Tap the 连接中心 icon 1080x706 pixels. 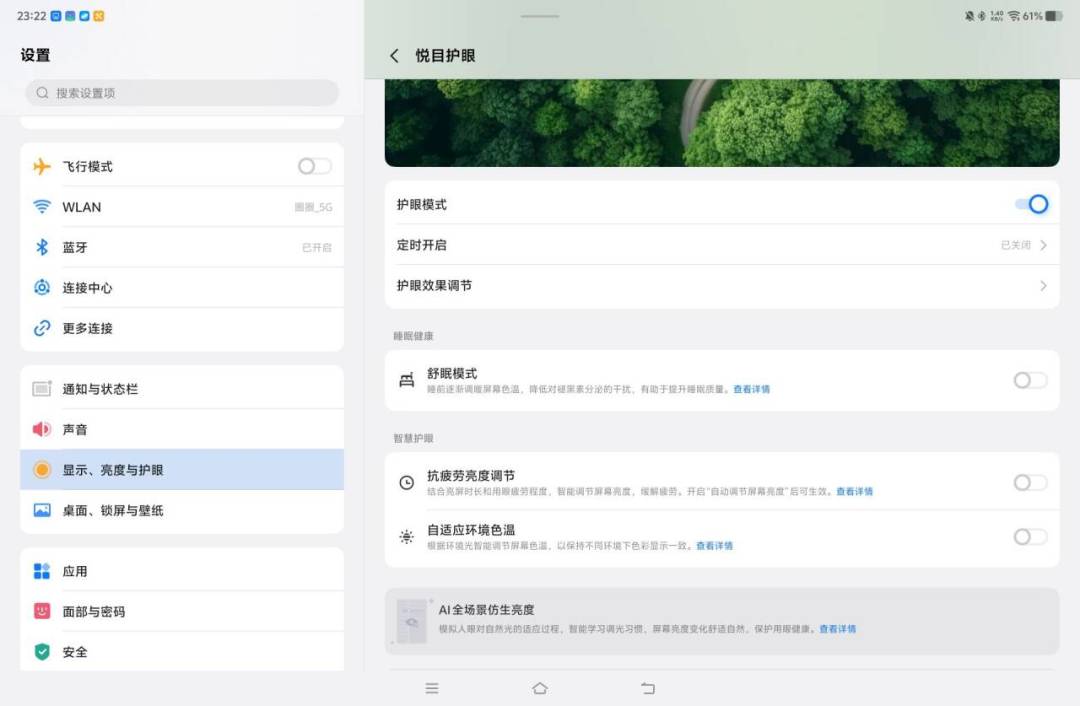[x=42, y=287]
